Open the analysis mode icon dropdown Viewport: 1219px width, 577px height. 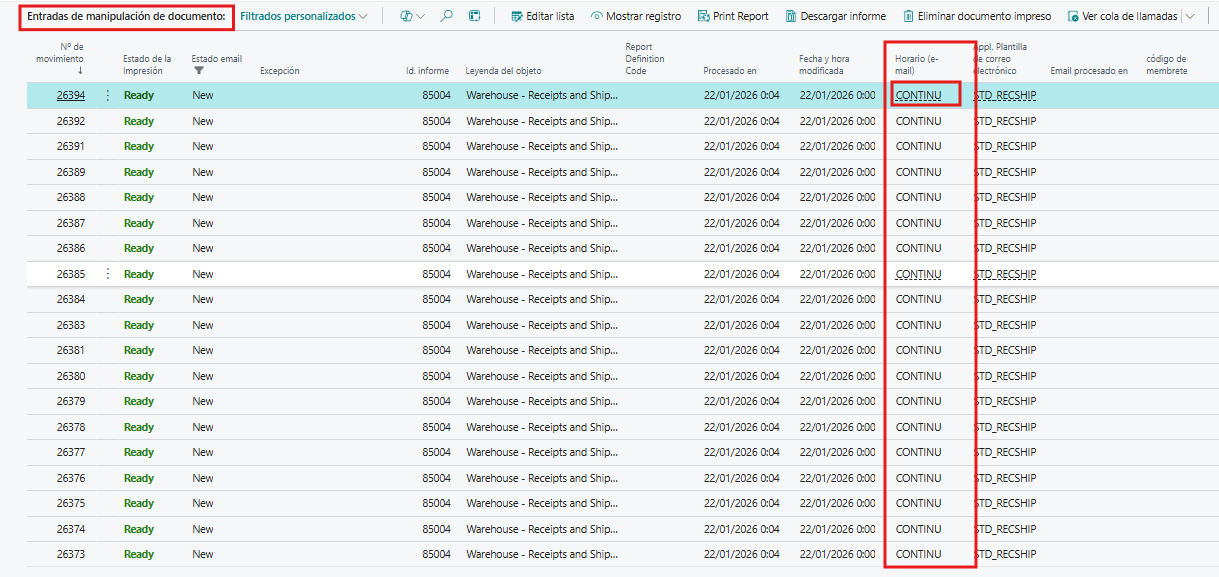pyautogui.click(x=412, y=16)
